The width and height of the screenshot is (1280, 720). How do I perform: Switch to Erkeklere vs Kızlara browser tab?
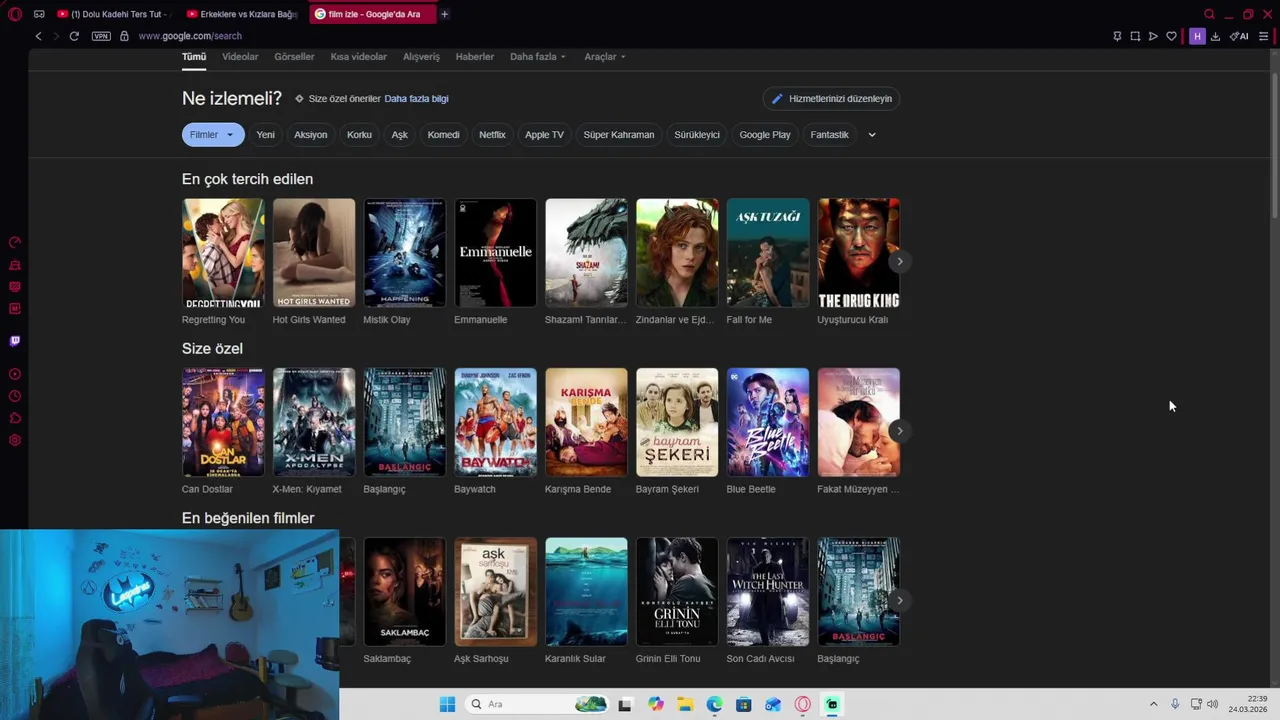[x=241, y=14]
